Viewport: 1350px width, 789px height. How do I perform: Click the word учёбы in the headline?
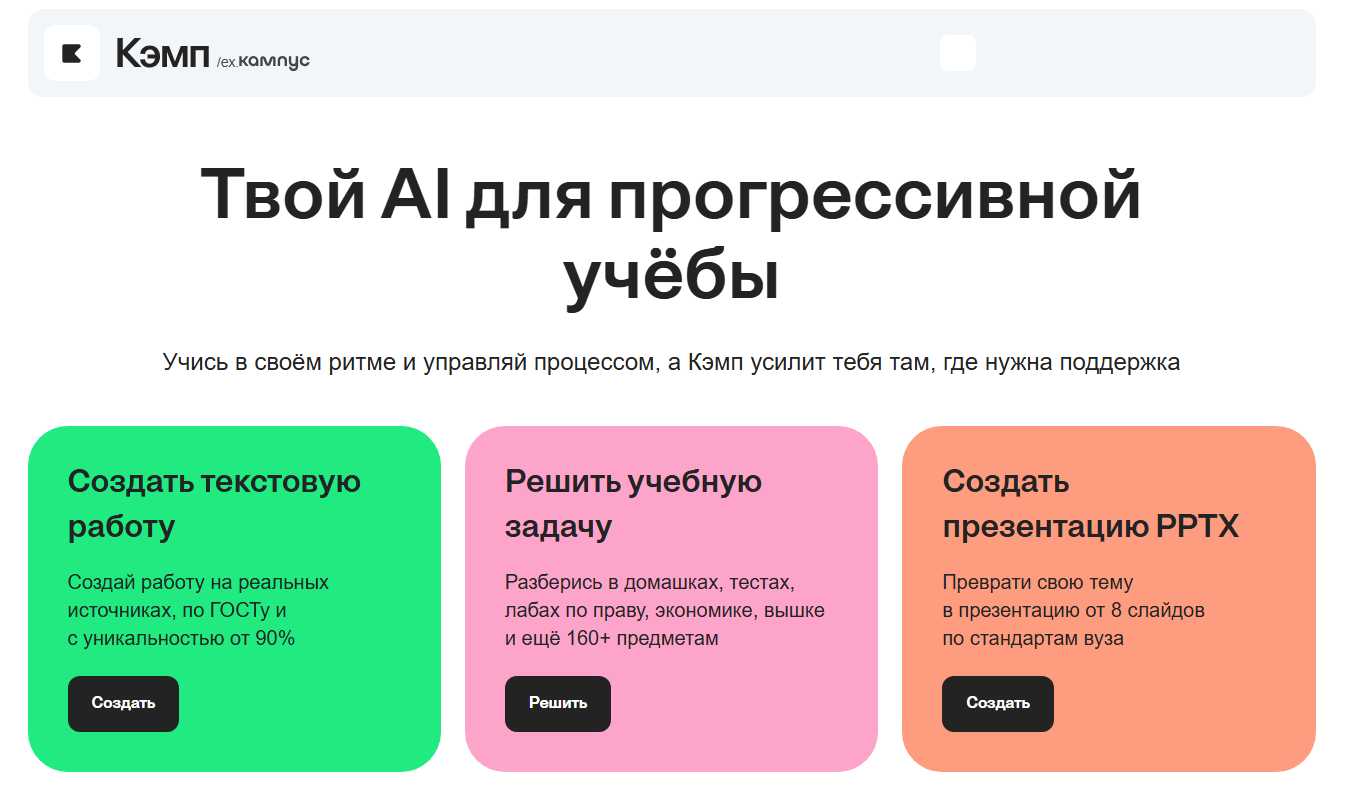coord(671,277)
